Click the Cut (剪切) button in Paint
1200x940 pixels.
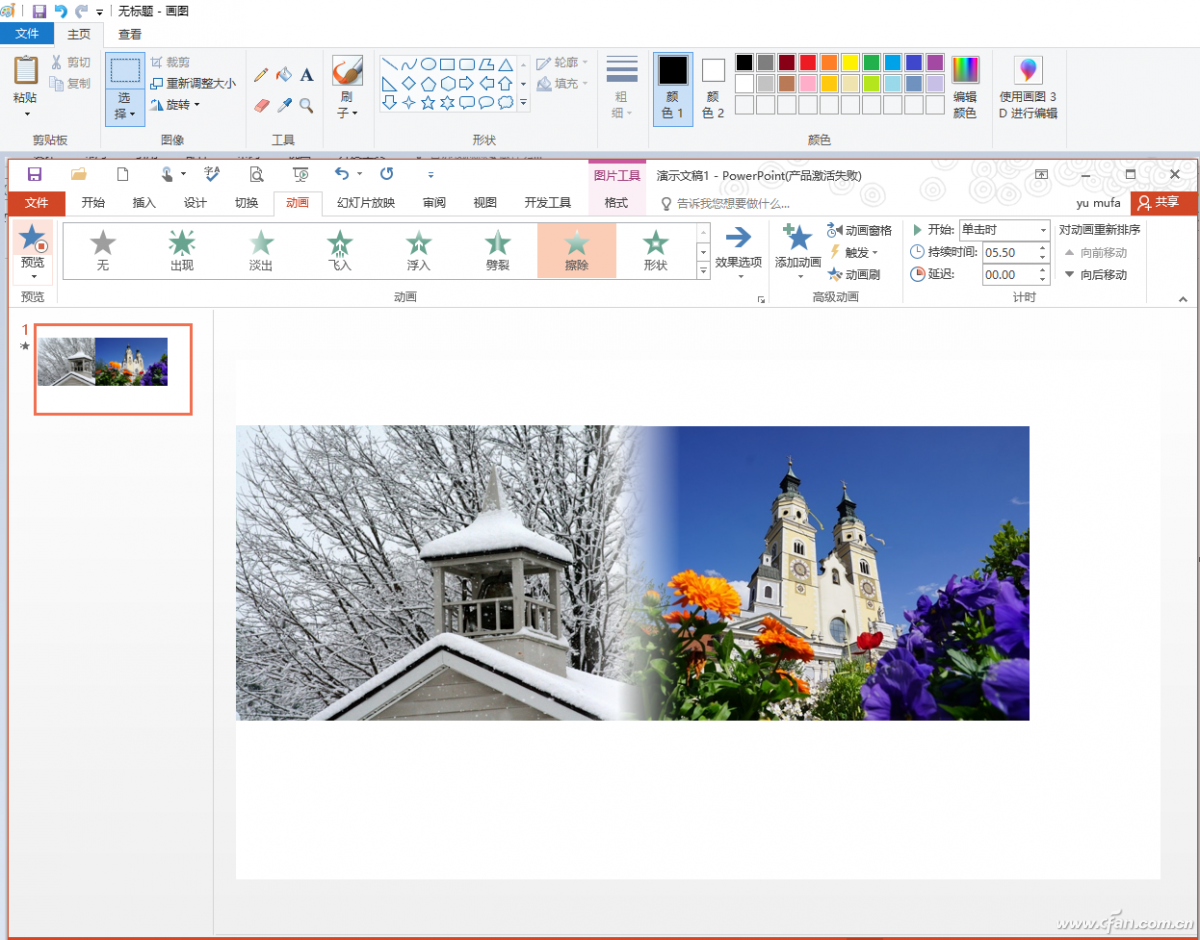click(71, 62)
